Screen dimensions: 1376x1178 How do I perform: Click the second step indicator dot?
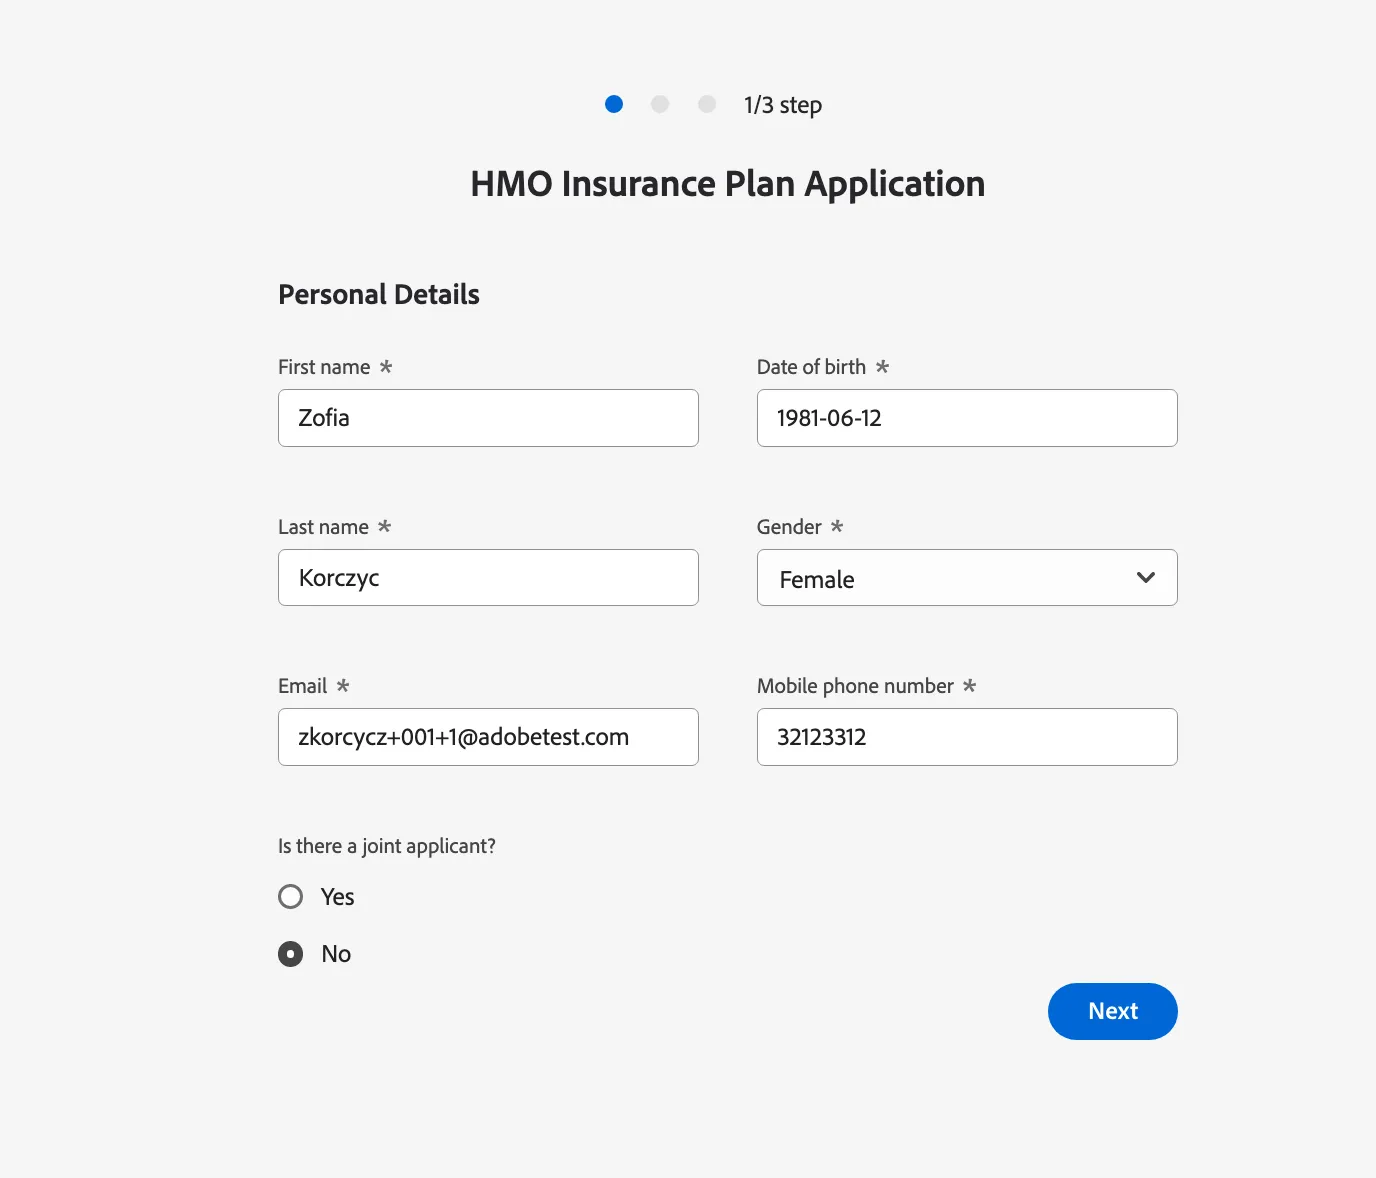tap(660, 104)
